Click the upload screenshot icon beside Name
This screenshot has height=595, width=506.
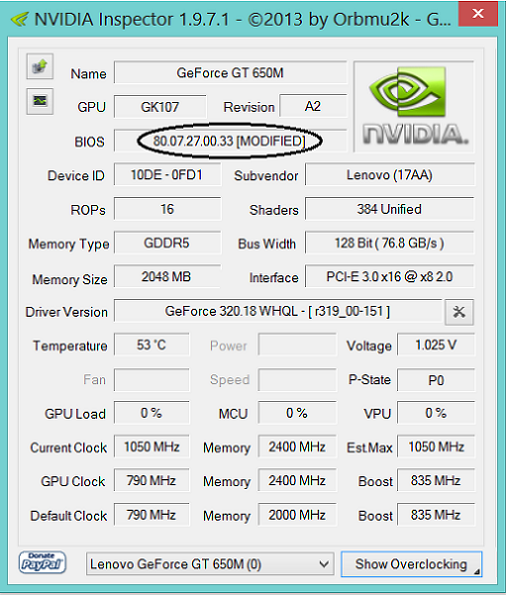[x=40, y=67]
